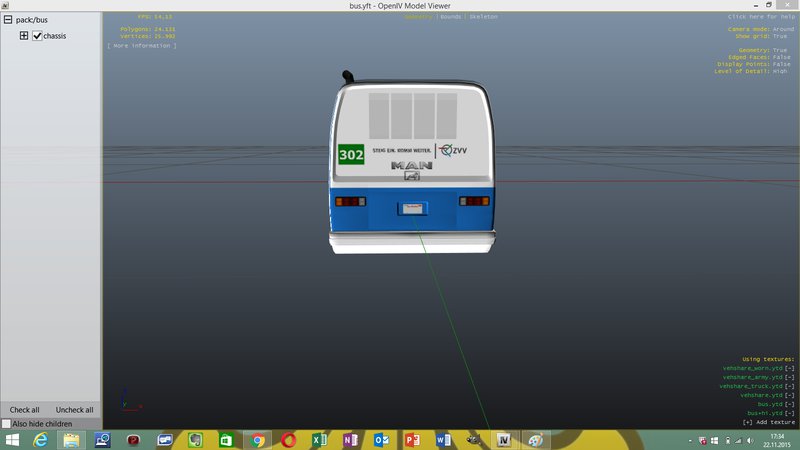Click the Check all button
The width and height of the screenshot is (800, 450).
tap(24, 410)
